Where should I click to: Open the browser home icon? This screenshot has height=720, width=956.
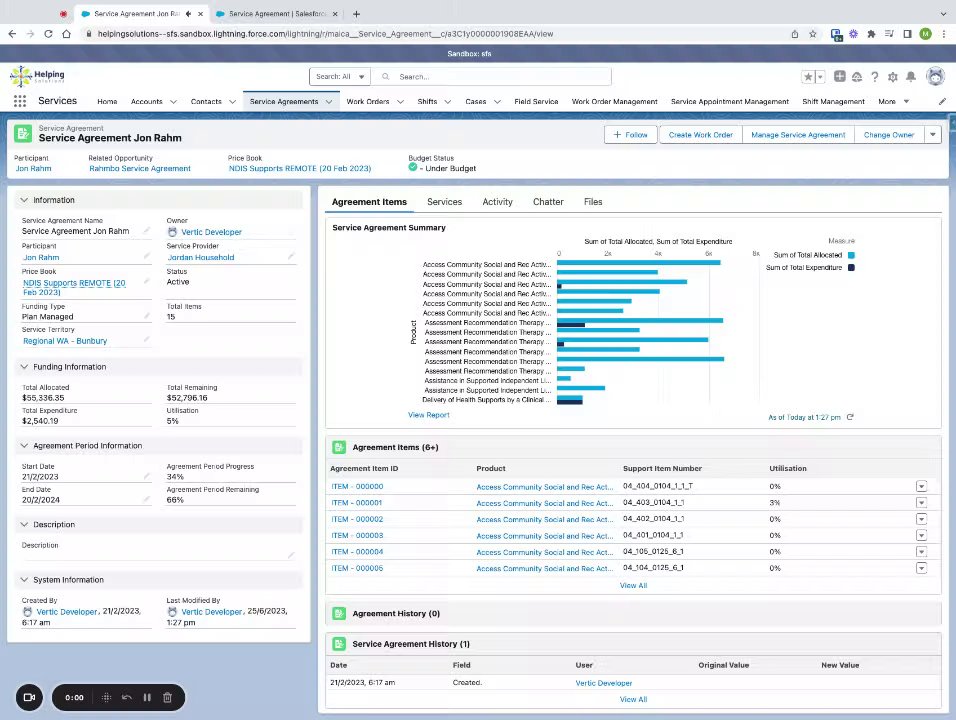click(66, 34)
